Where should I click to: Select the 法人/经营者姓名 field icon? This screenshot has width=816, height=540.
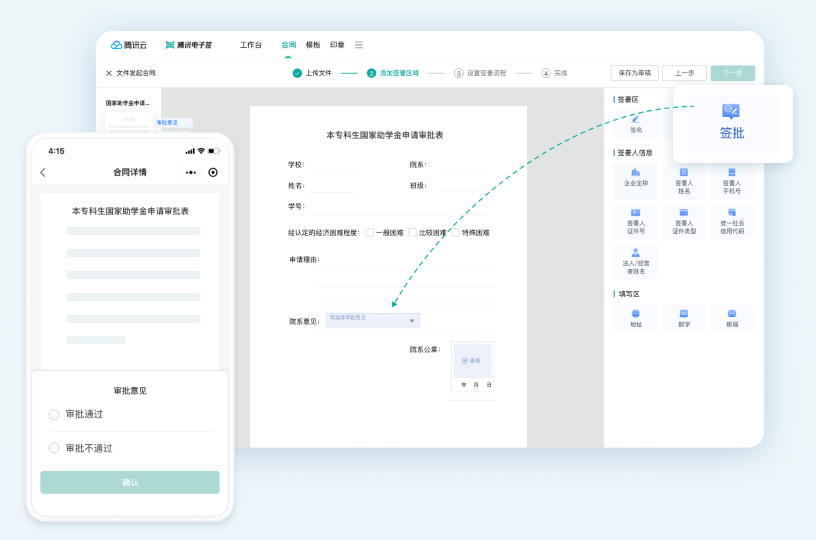636,254
